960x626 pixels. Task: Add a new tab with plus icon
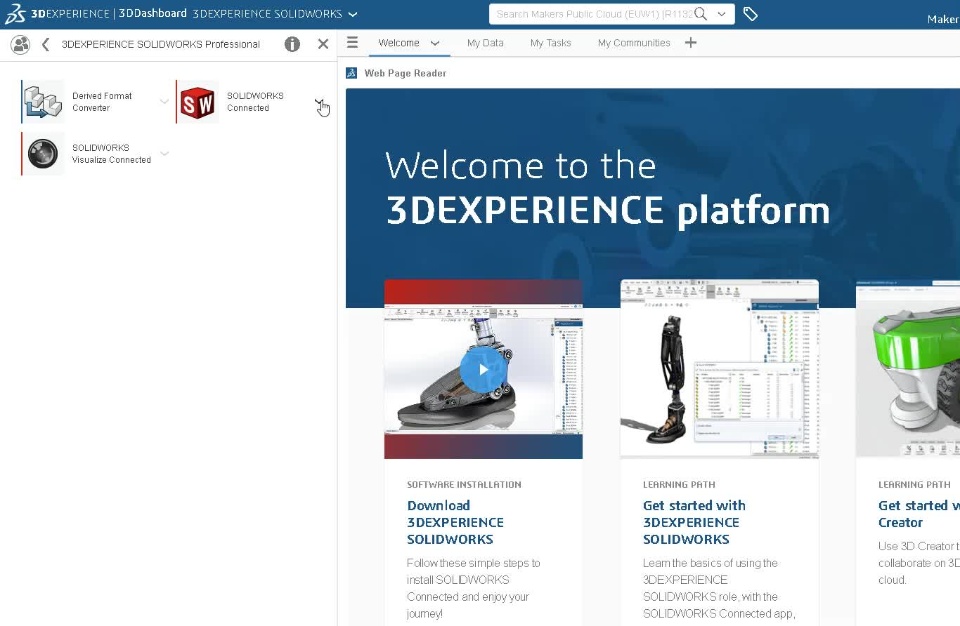691,42
